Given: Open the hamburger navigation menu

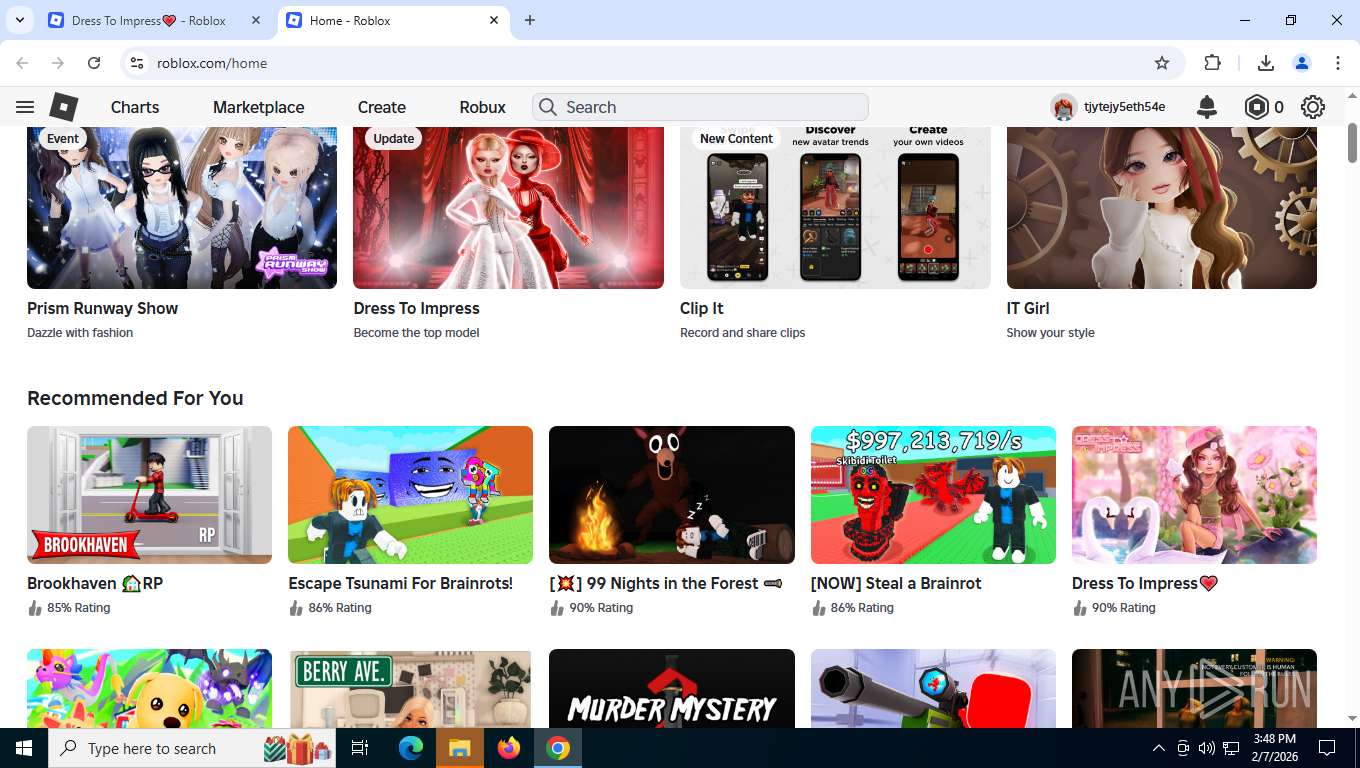Looking at the screenshot, I should pyautogui.click(x=25, y=107).
